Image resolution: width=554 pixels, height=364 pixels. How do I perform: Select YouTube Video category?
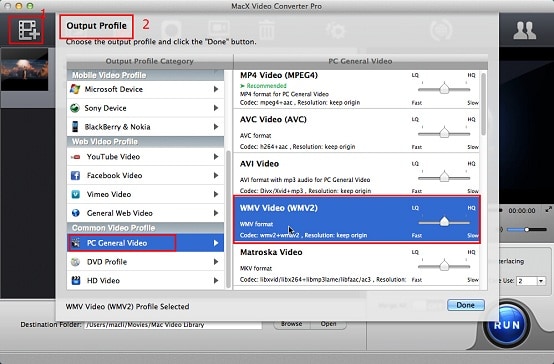click(x=145, y=157)
